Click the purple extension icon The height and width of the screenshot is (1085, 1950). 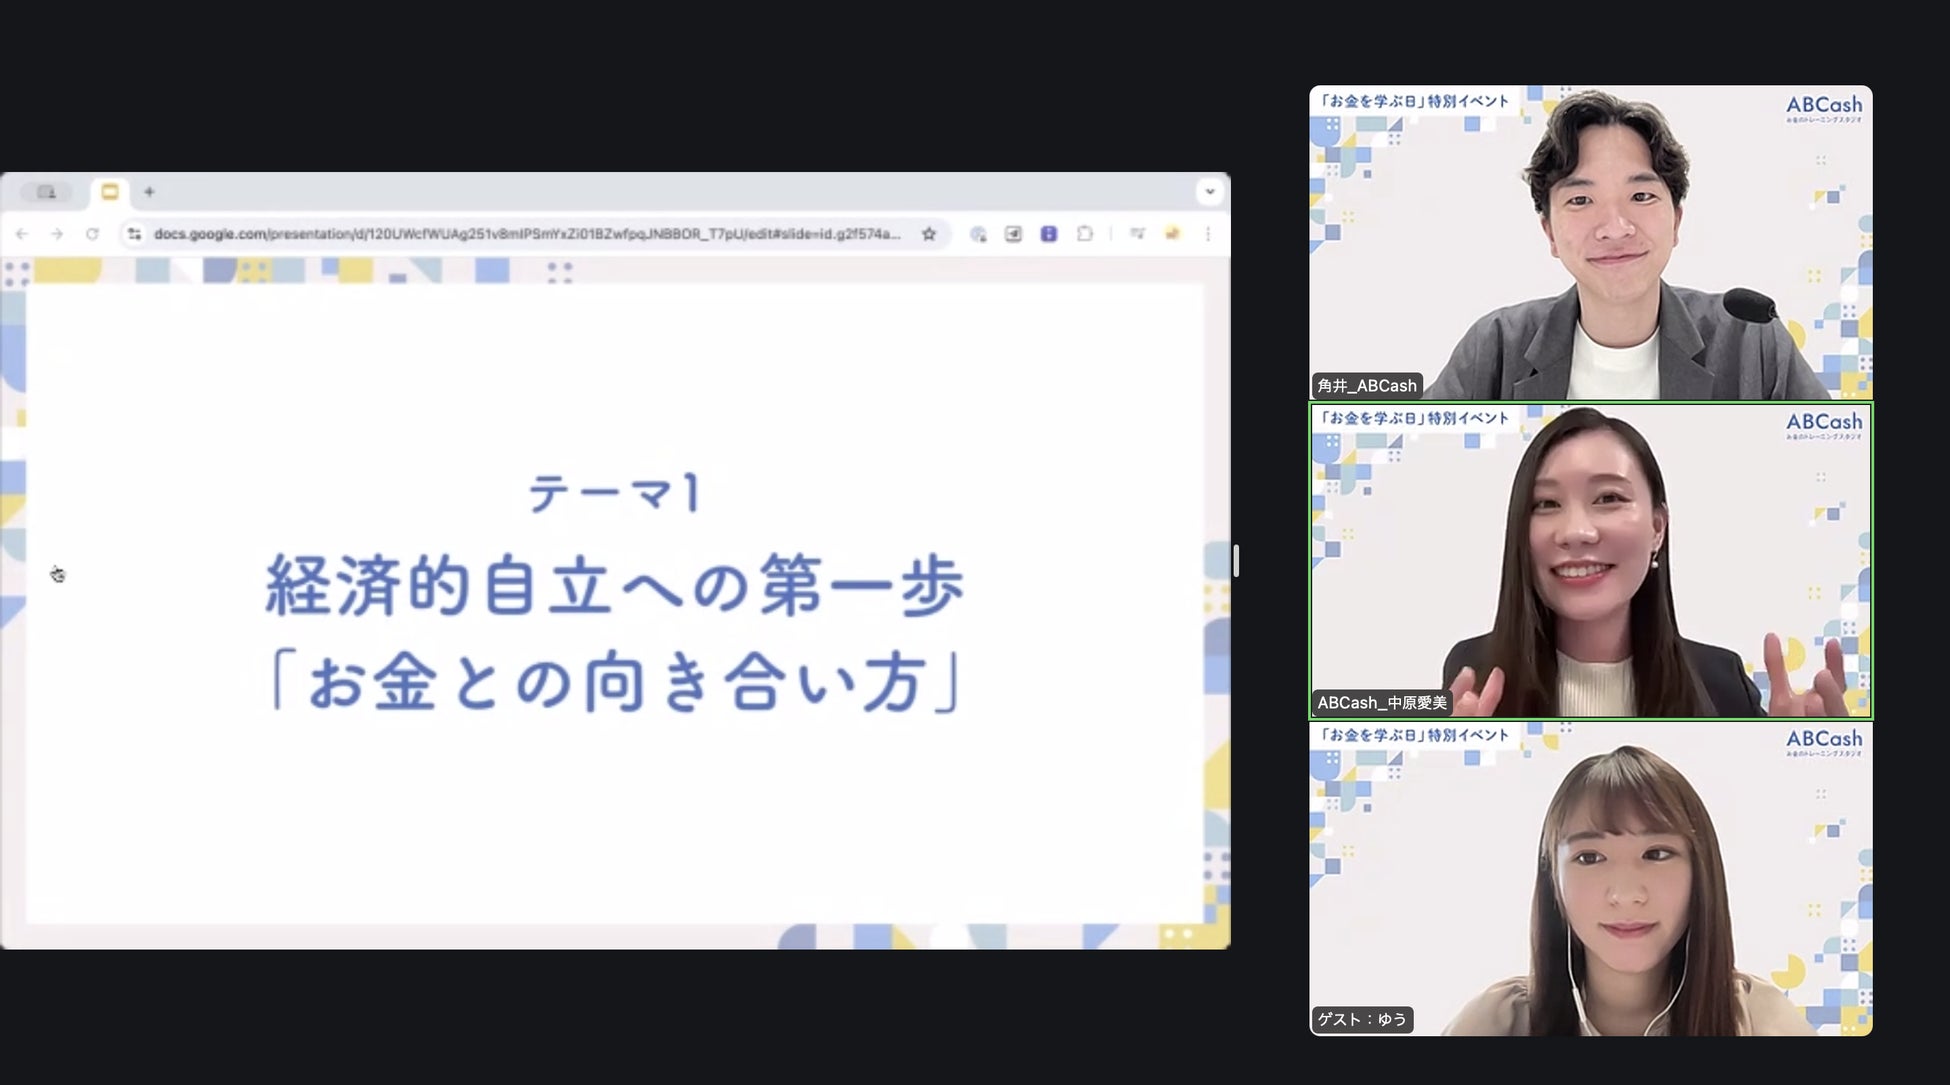(x=1048, y=234)
